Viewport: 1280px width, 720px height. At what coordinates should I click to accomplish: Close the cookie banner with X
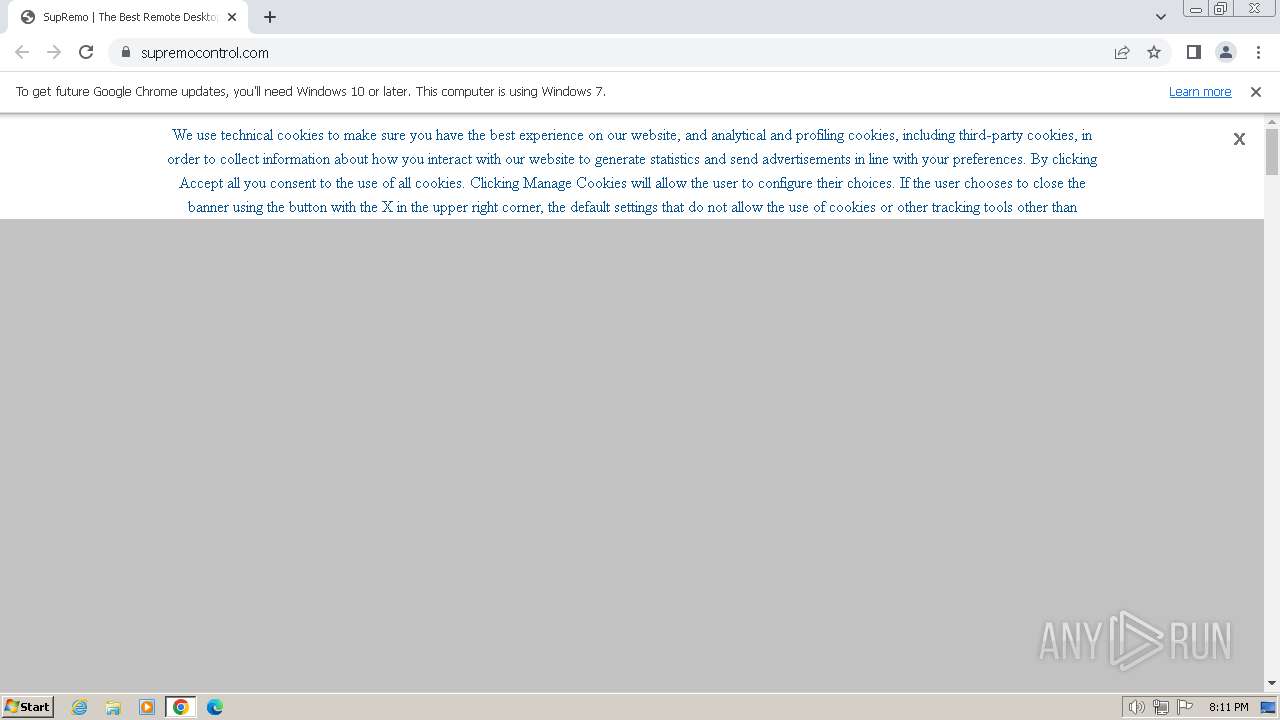tap(1239, 139)
